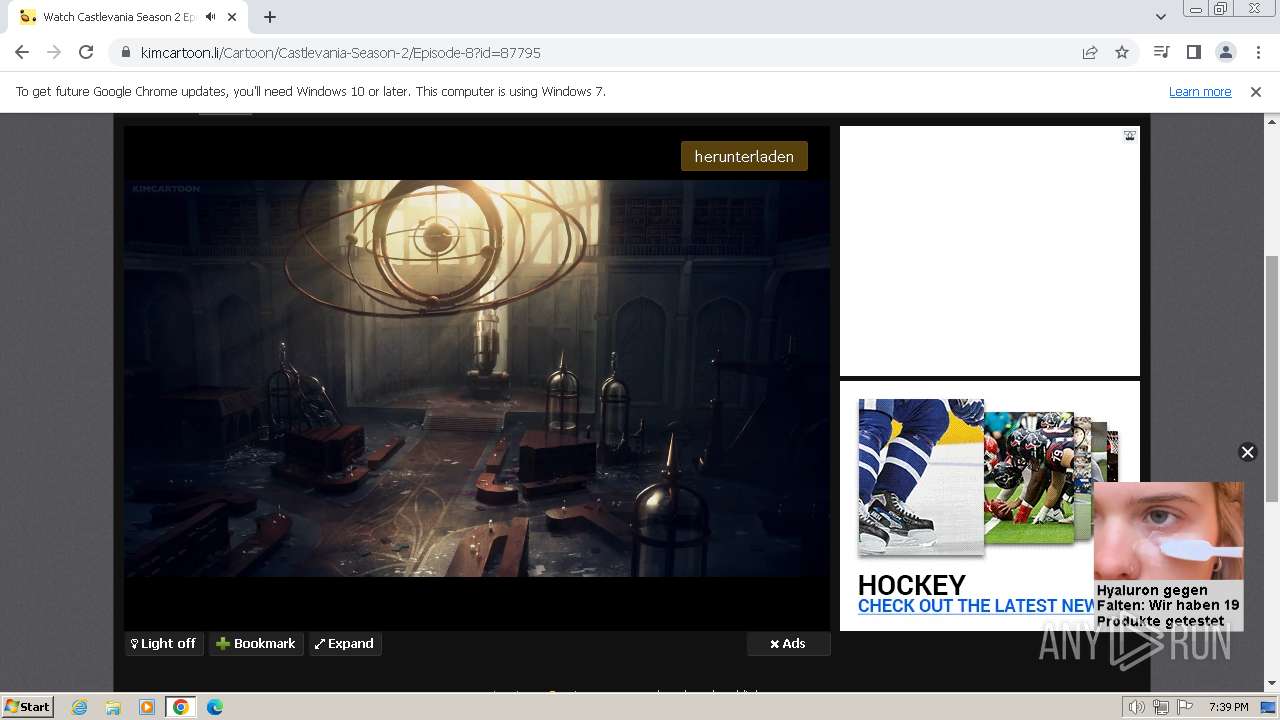The image size is (1280, 720).
Task: Click the hockey skate ad image
Action: (921, 476)
